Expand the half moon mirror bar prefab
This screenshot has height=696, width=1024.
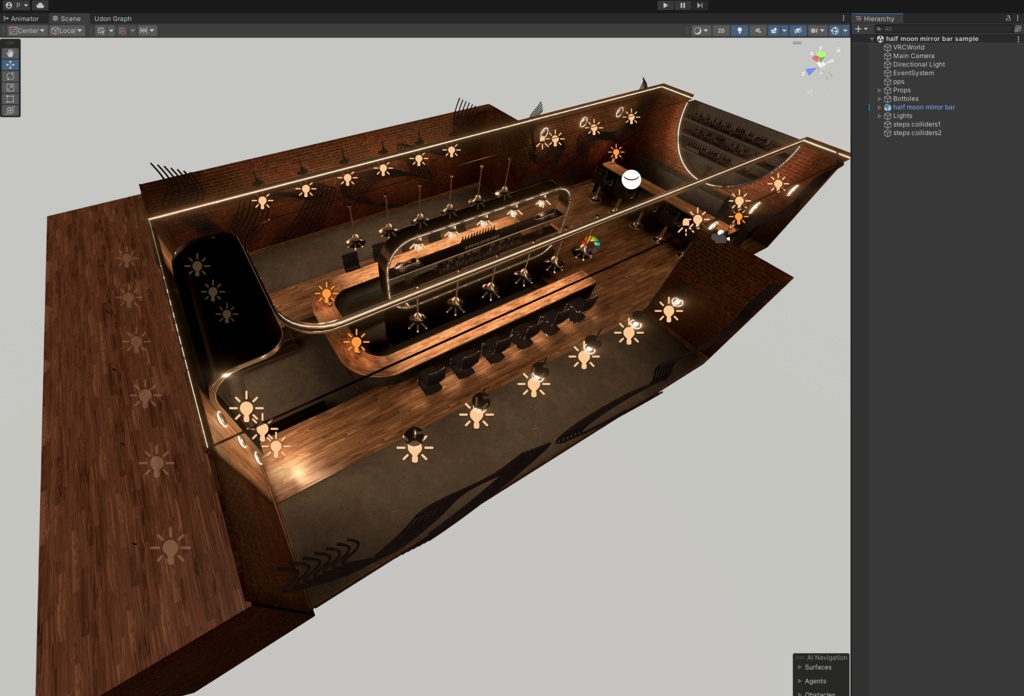[879, 107]
